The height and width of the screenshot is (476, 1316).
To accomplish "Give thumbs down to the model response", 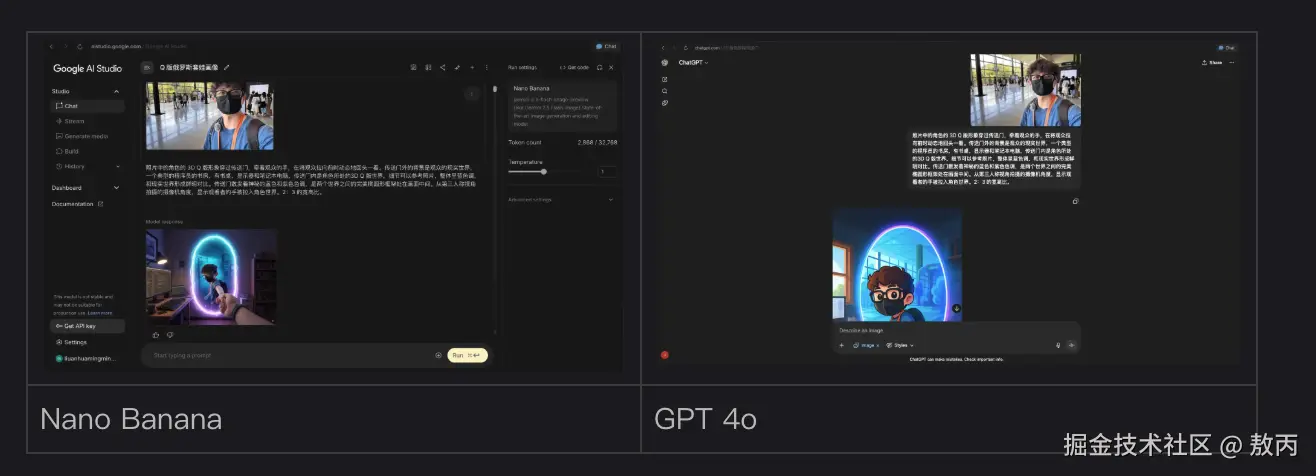I will point(169,335).
